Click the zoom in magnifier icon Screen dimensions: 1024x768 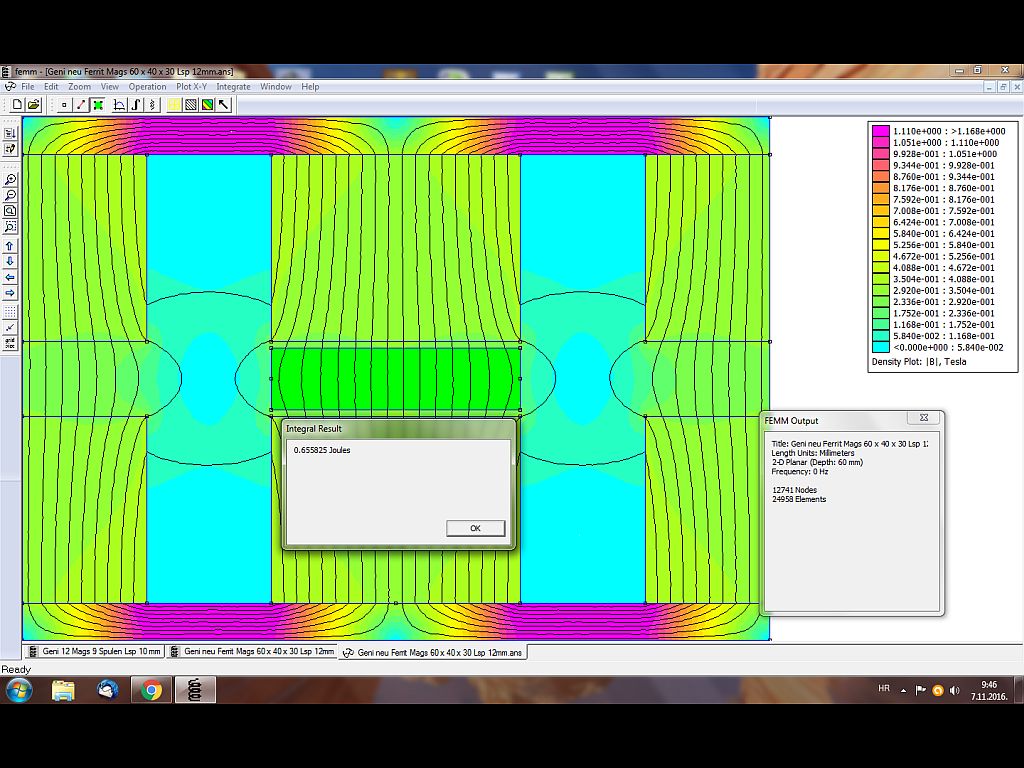(10, 180)
